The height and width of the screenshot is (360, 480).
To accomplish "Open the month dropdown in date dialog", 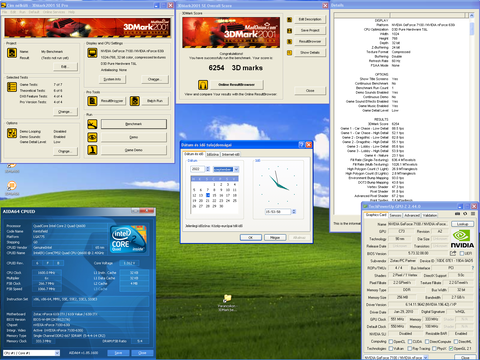I will [236, 169].
